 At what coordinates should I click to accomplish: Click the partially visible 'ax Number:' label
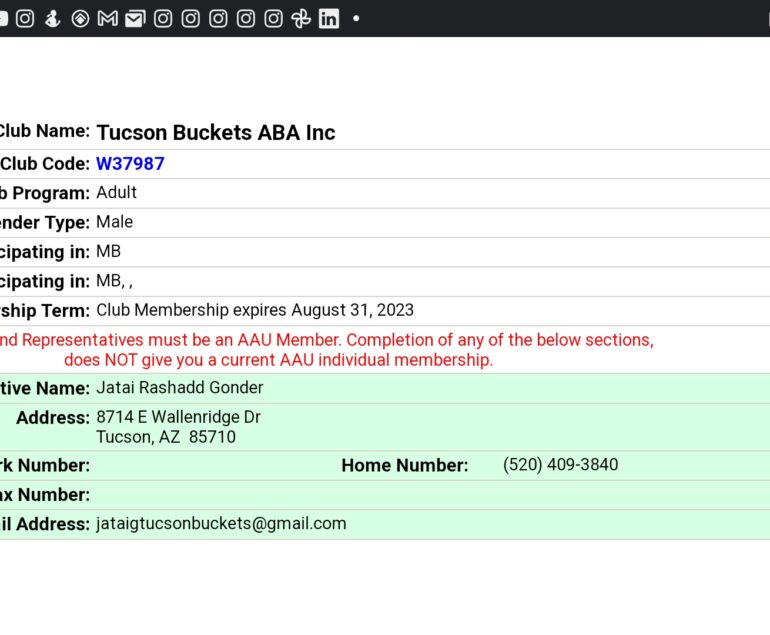tap(45, 495)
